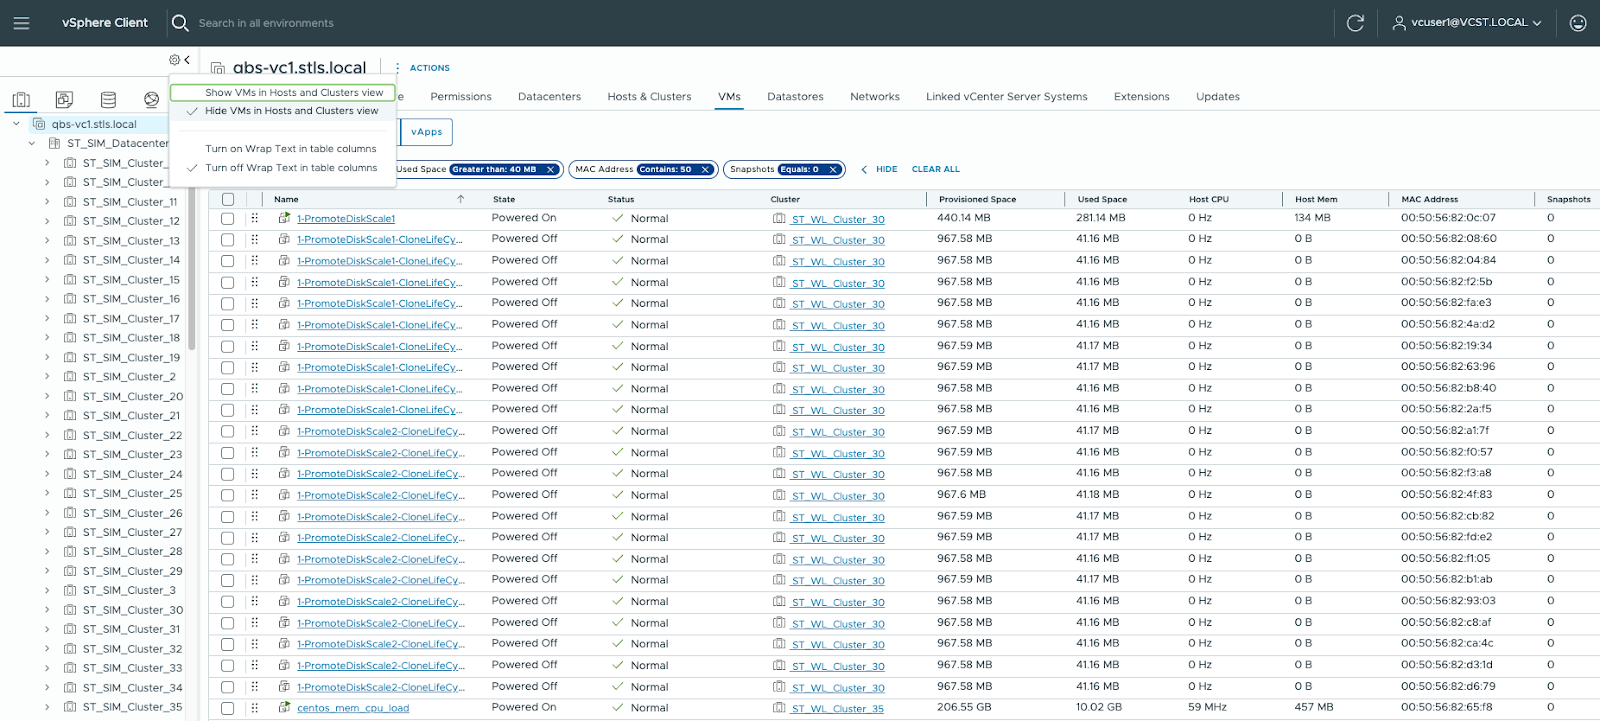1600x721 pixels.
Task: Open the Networking inventory icon
Action: click(x=151, y=99)
